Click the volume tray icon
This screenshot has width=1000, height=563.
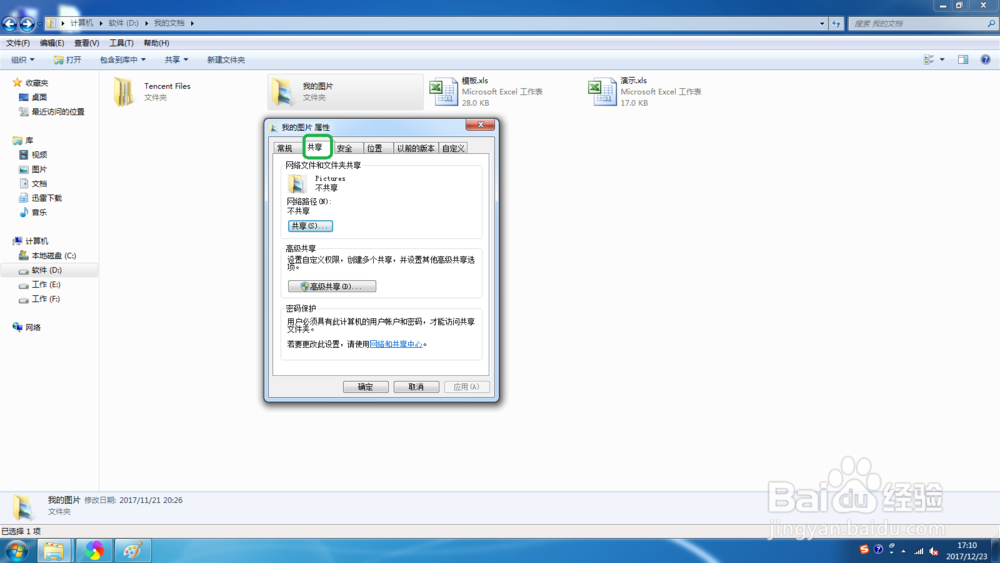coord(934,552)
